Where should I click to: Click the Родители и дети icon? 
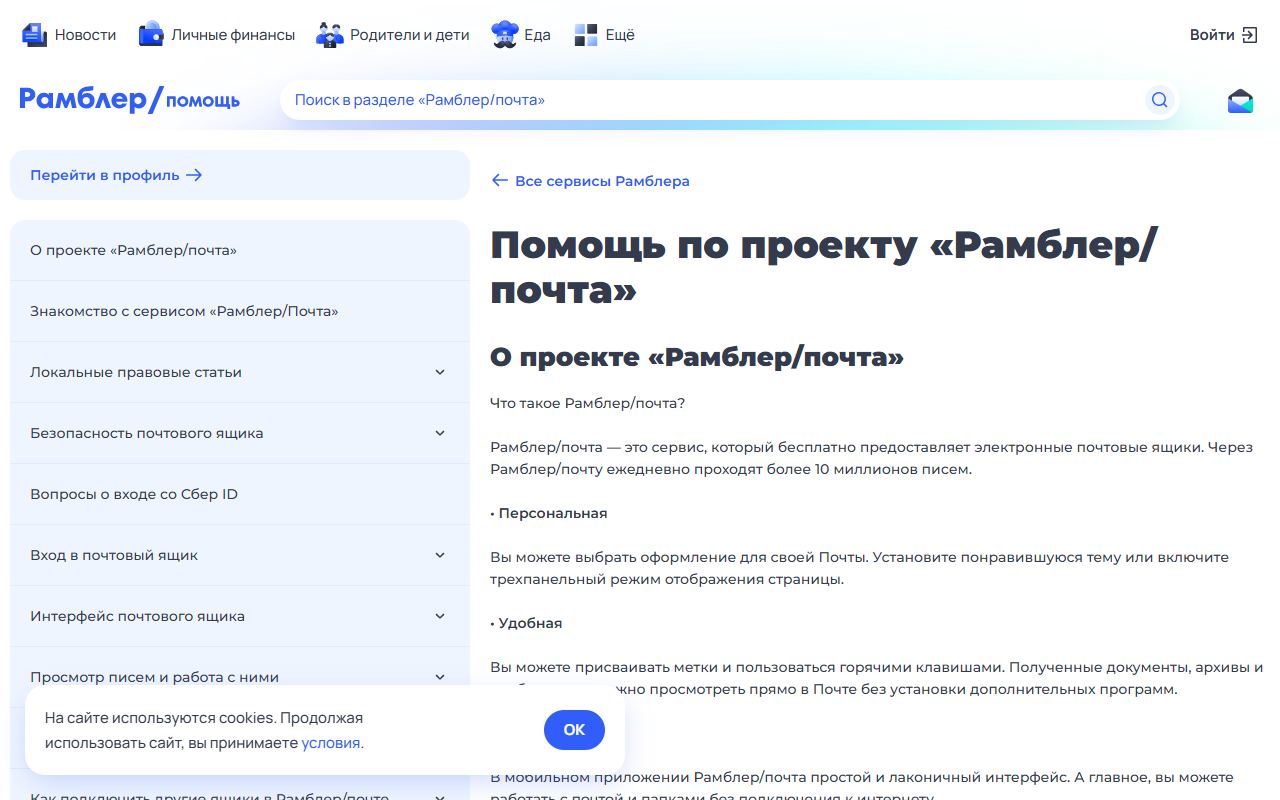(x=330, y=35)
